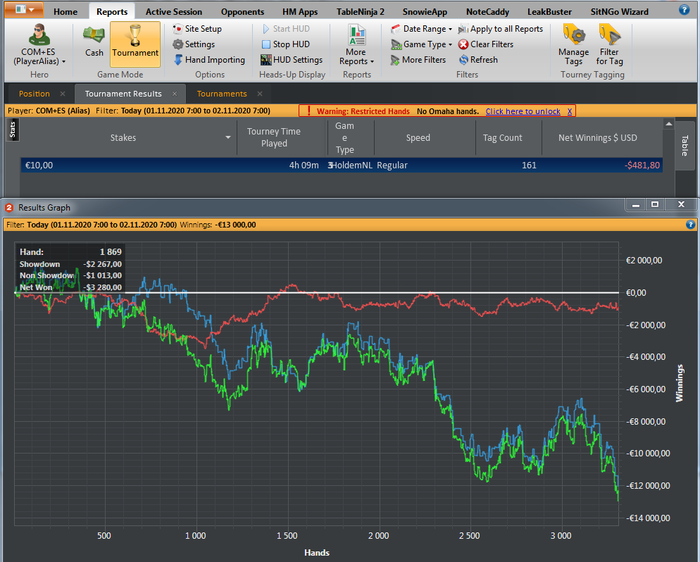Screen dimensions: 700x562
Task: Open the Table side panel
Action: pyautogui.click(x=684, y=146)
